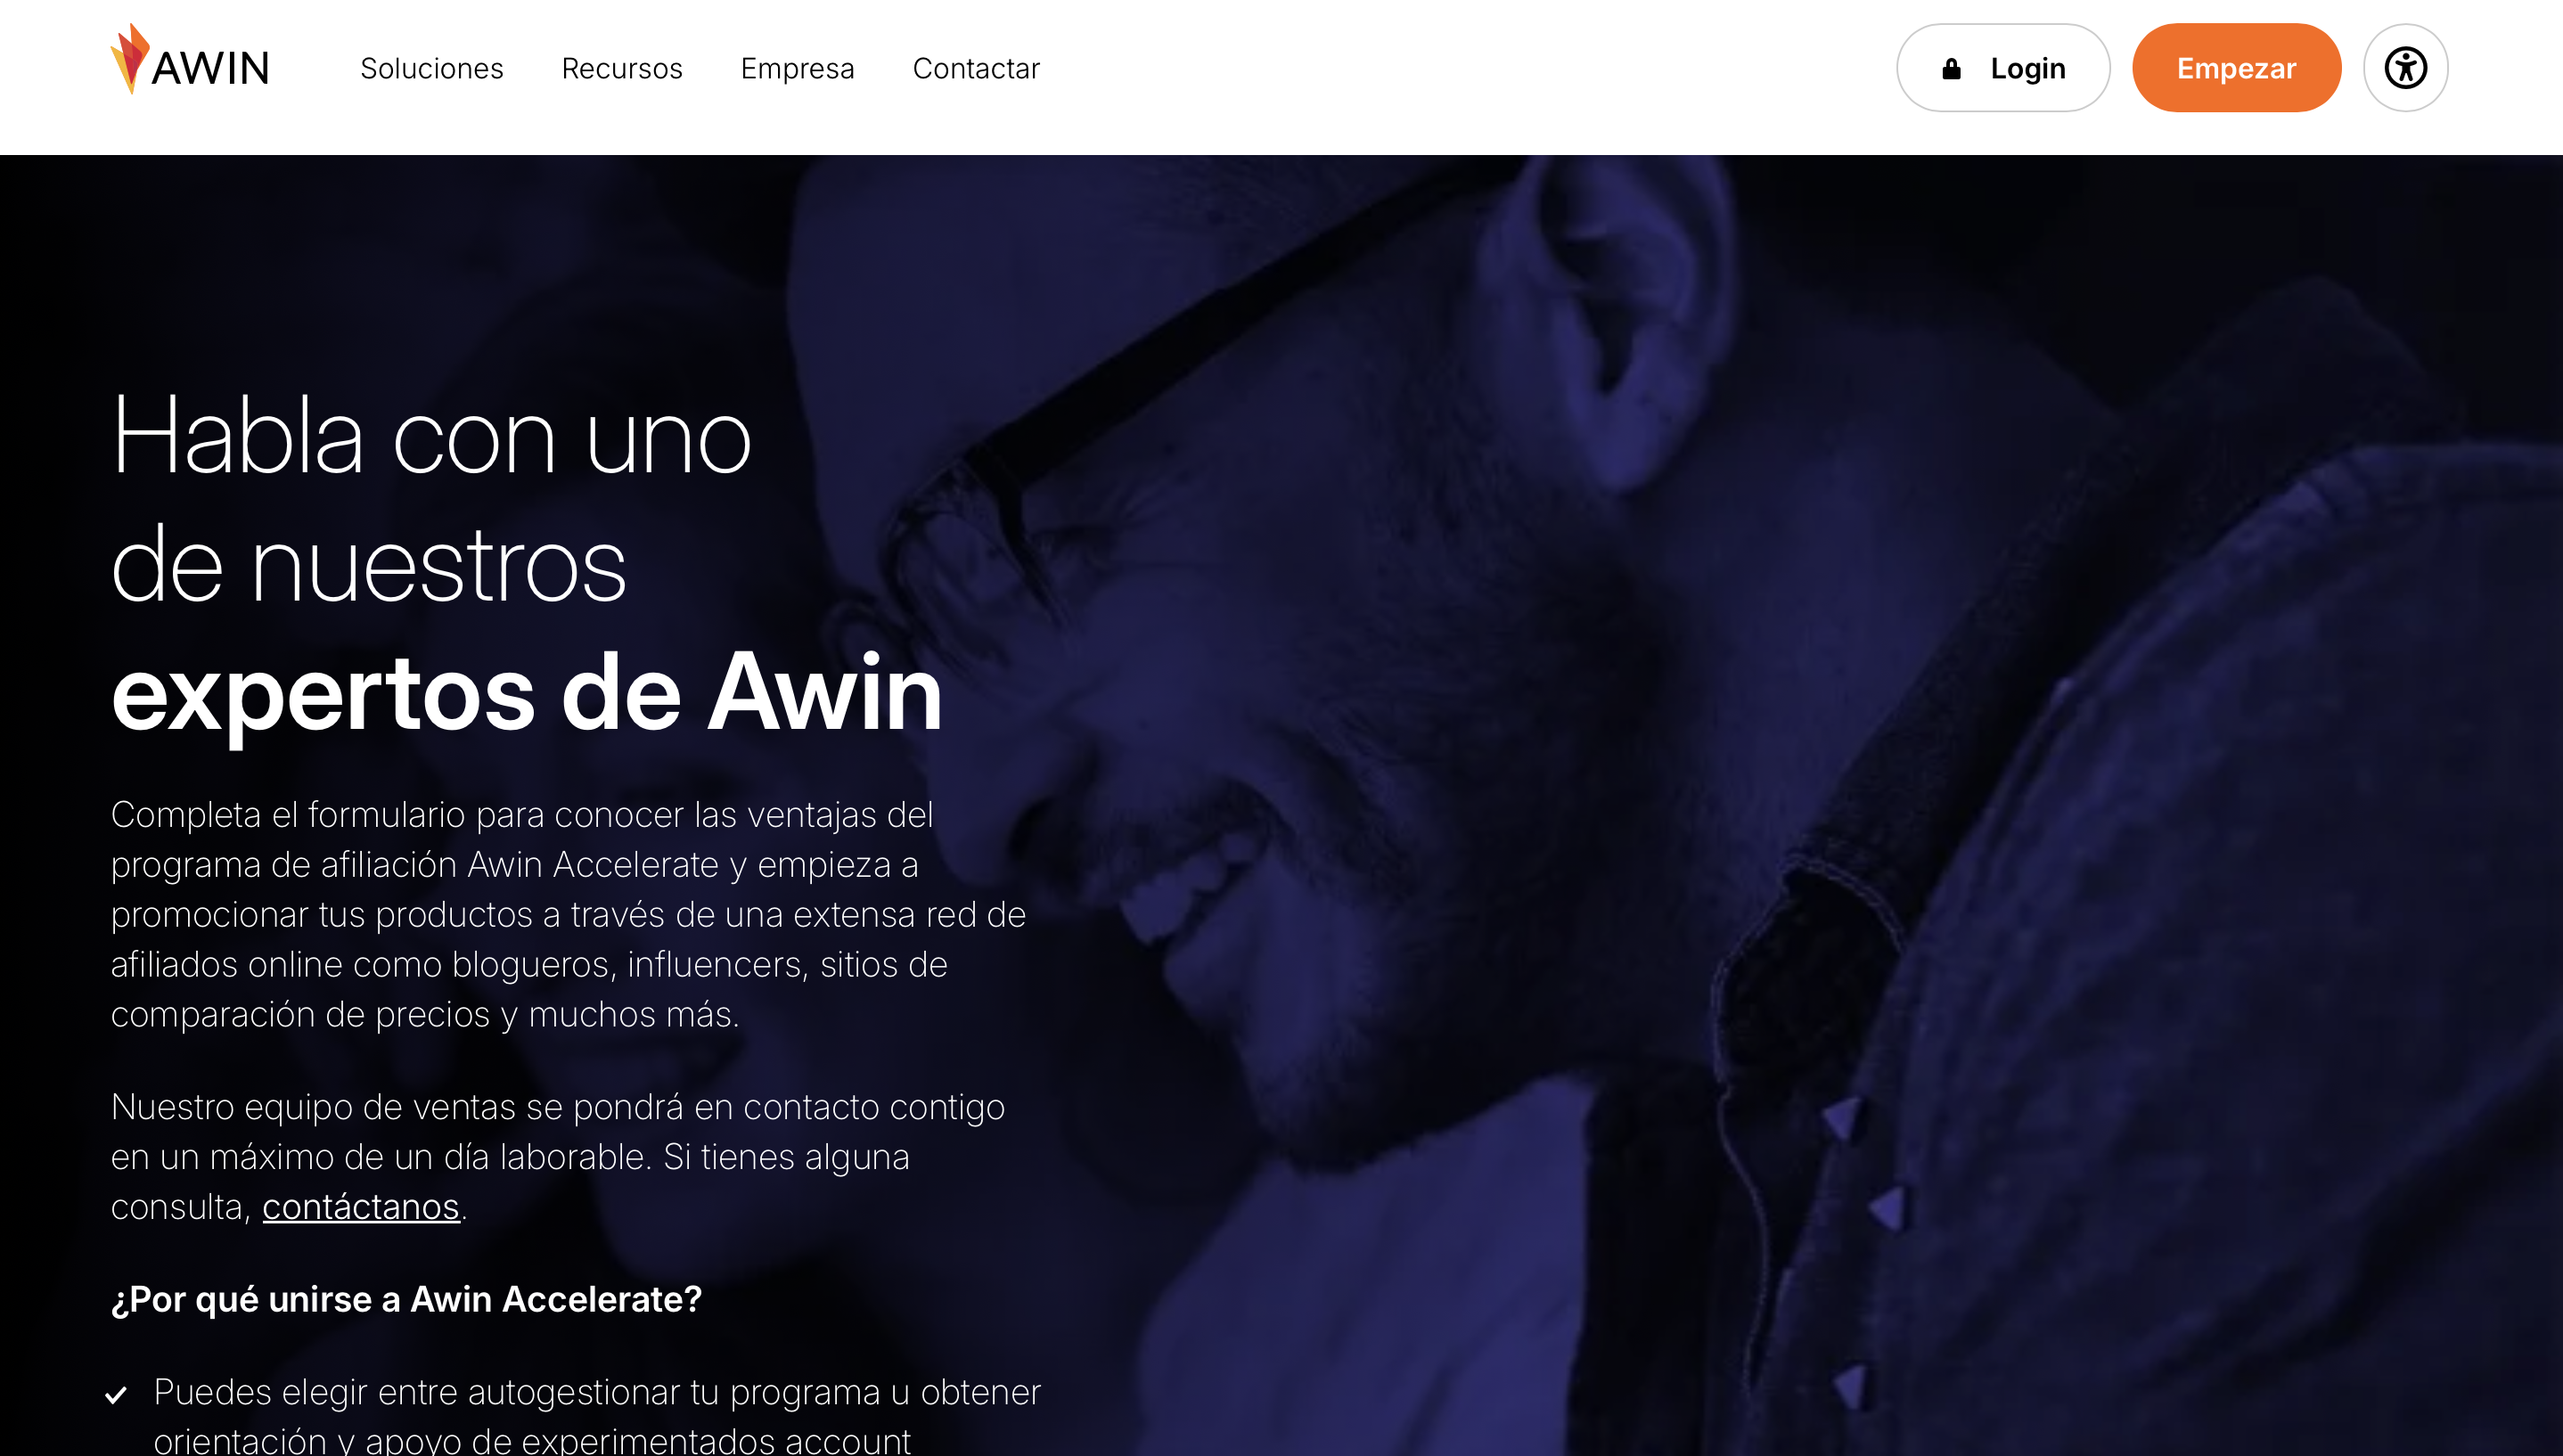2563x1456 pixels.
Task: Expand the Empresa navigation item
Action: pos(797,68)
